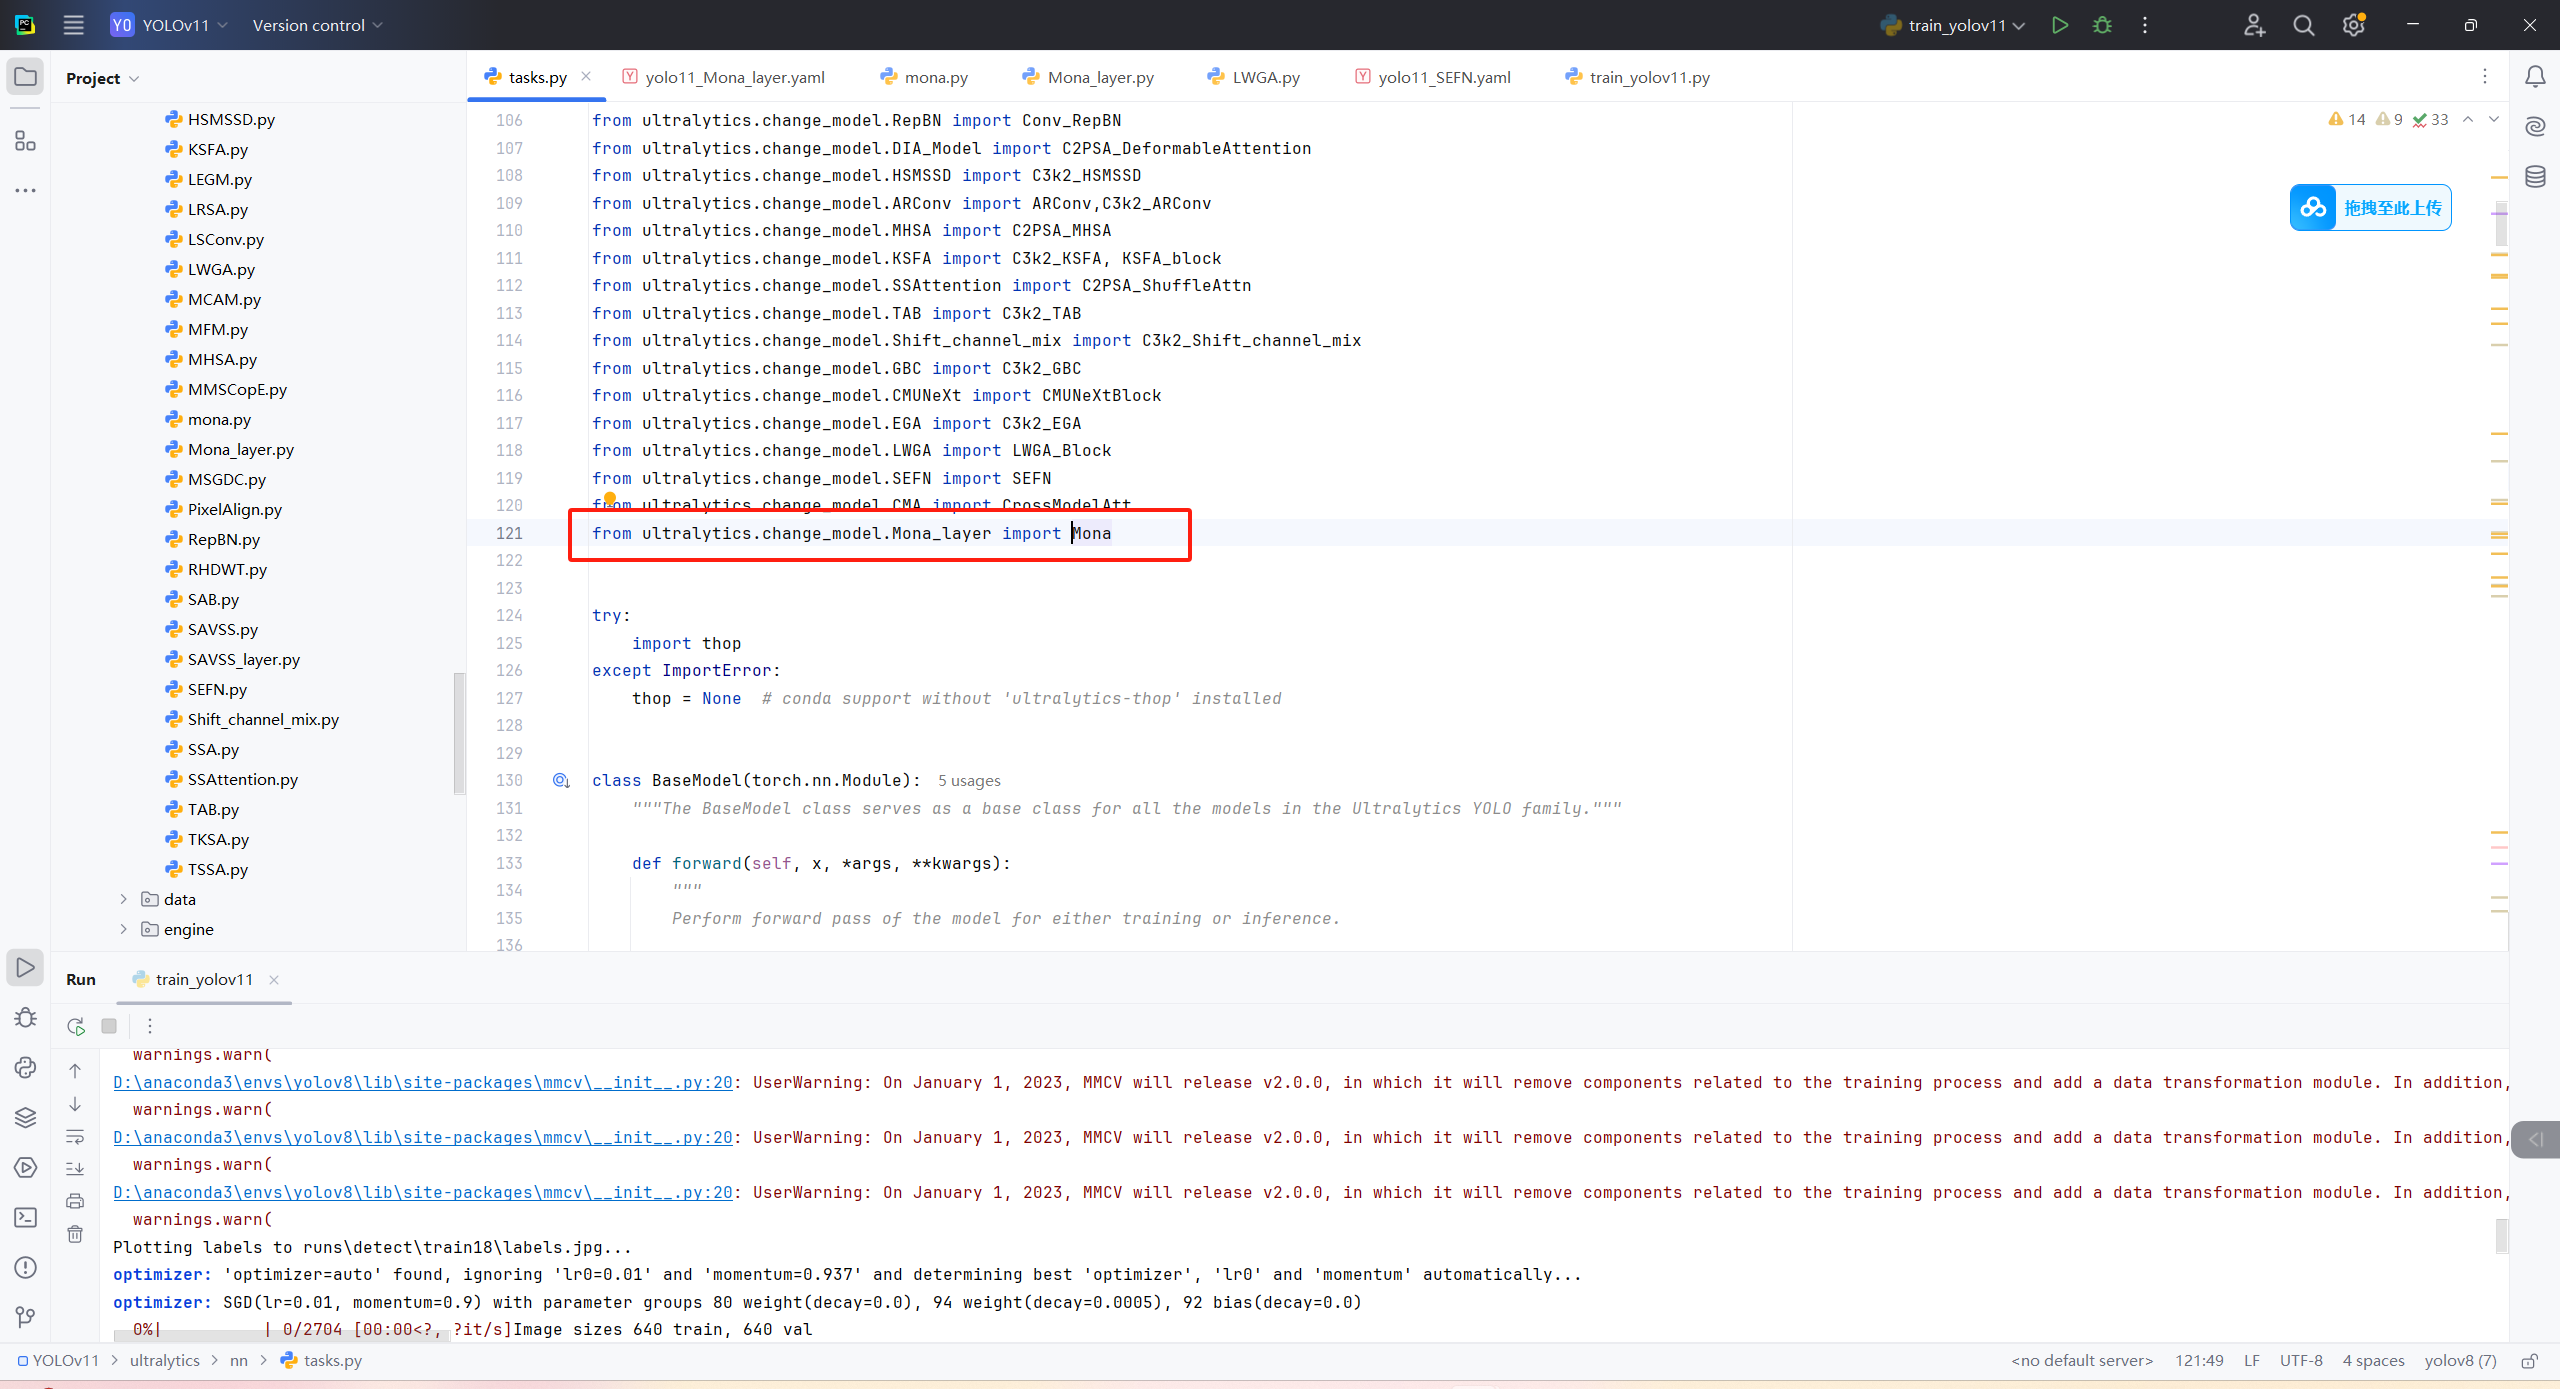Rerun train_yolov11 in the Run panel
The height and width of the screenshot is (1389, 2560).
click(76, 1026)
